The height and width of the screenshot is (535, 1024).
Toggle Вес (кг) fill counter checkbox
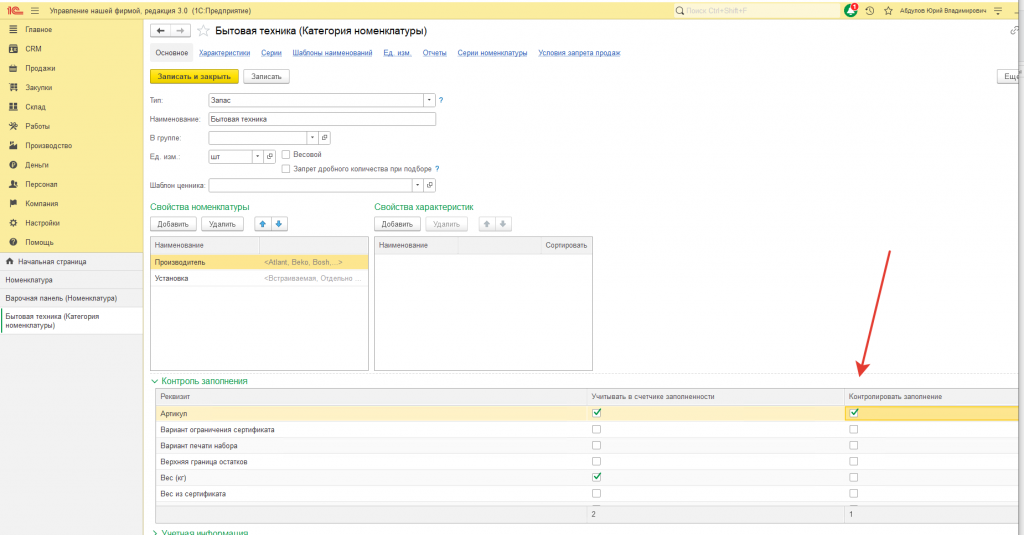596,477
